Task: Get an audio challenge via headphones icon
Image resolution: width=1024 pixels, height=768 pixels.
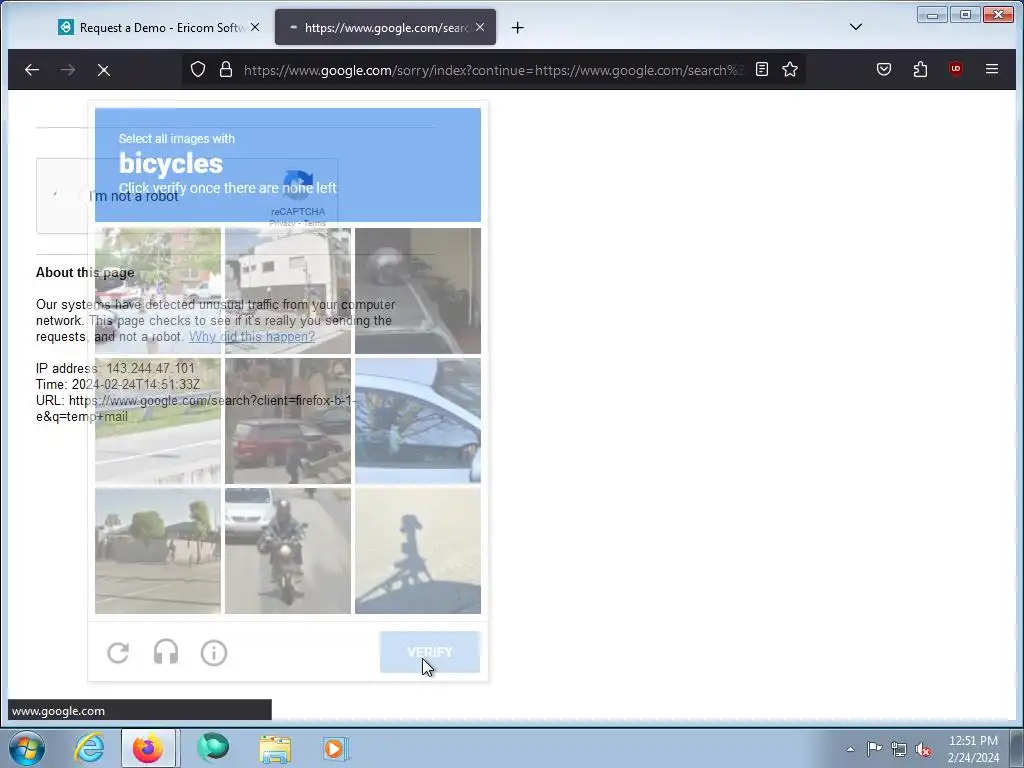Action: (x=166, y=652)
